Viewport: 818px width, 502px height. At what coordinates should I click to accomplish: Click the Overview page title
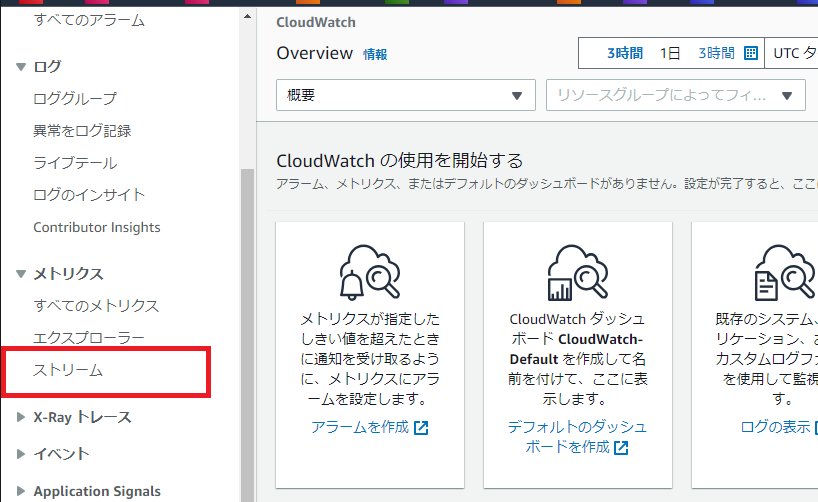pyautogui.click(x=315, y=53)
